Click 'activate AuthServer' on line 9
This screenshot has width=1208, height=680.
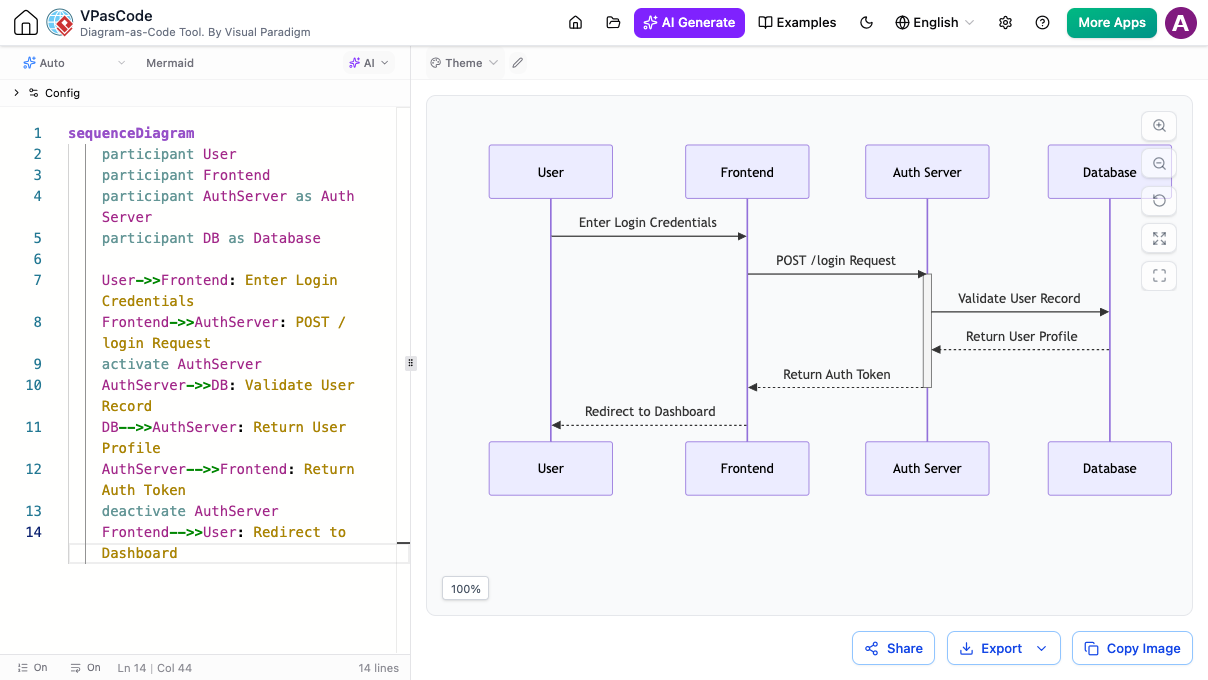coord(182,364)
